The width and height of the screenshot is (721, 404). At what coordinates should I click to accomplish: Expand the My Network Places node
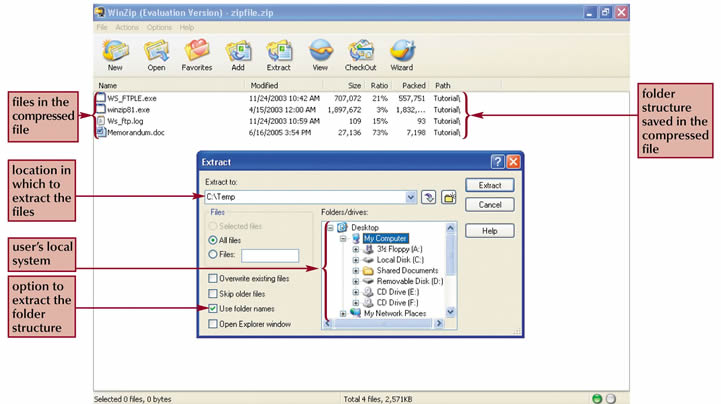[x=343, y=313]
